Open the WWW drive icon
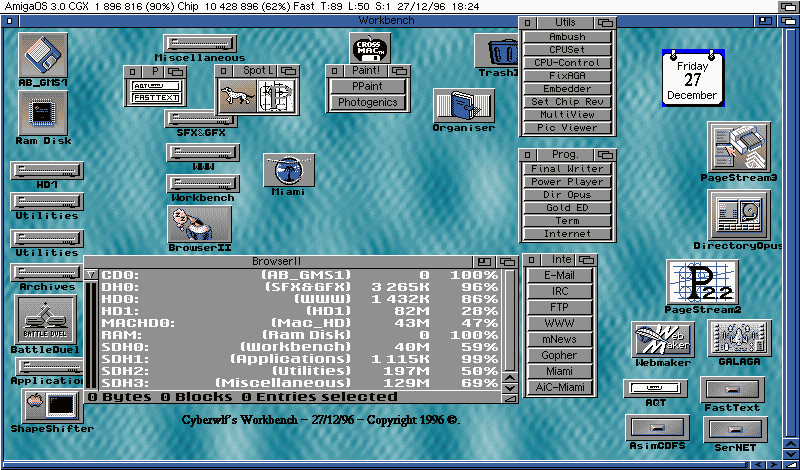This screenshot has height=470, width=800. coord(203,153)
